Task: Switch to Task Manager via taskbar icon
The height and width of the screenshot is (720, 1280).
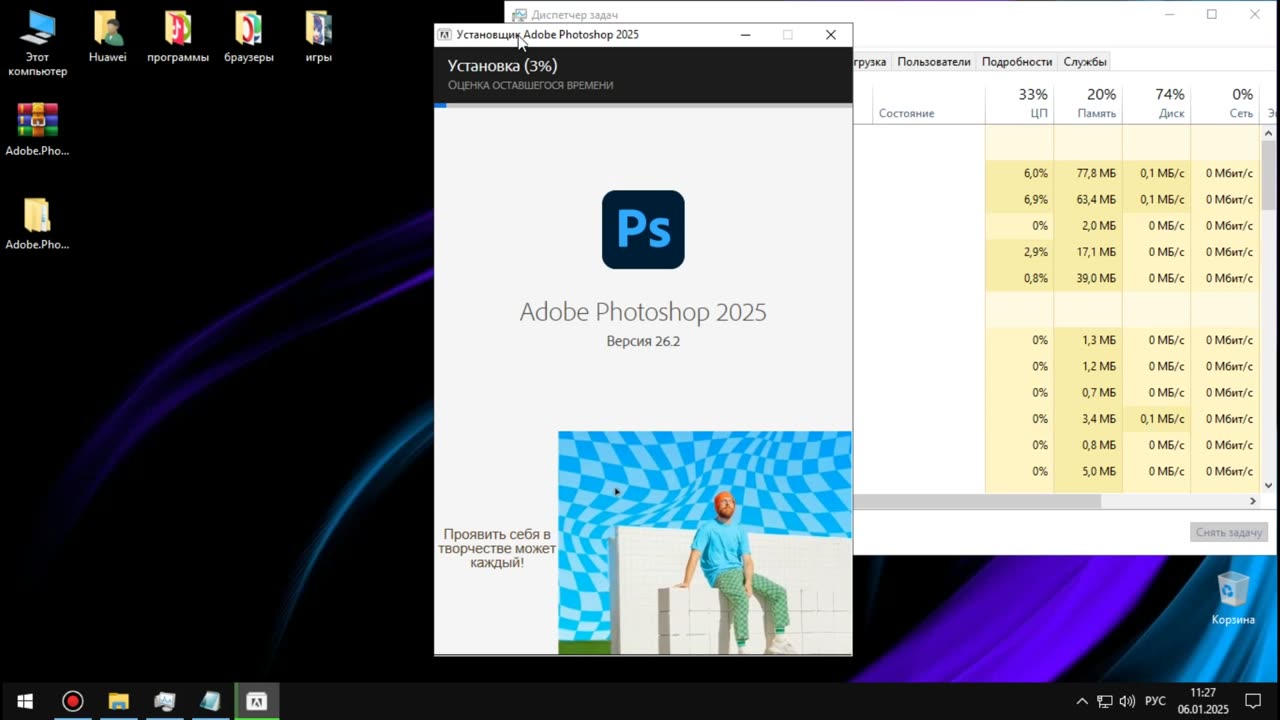Action: pyautogui.click(x=164, y=701)
